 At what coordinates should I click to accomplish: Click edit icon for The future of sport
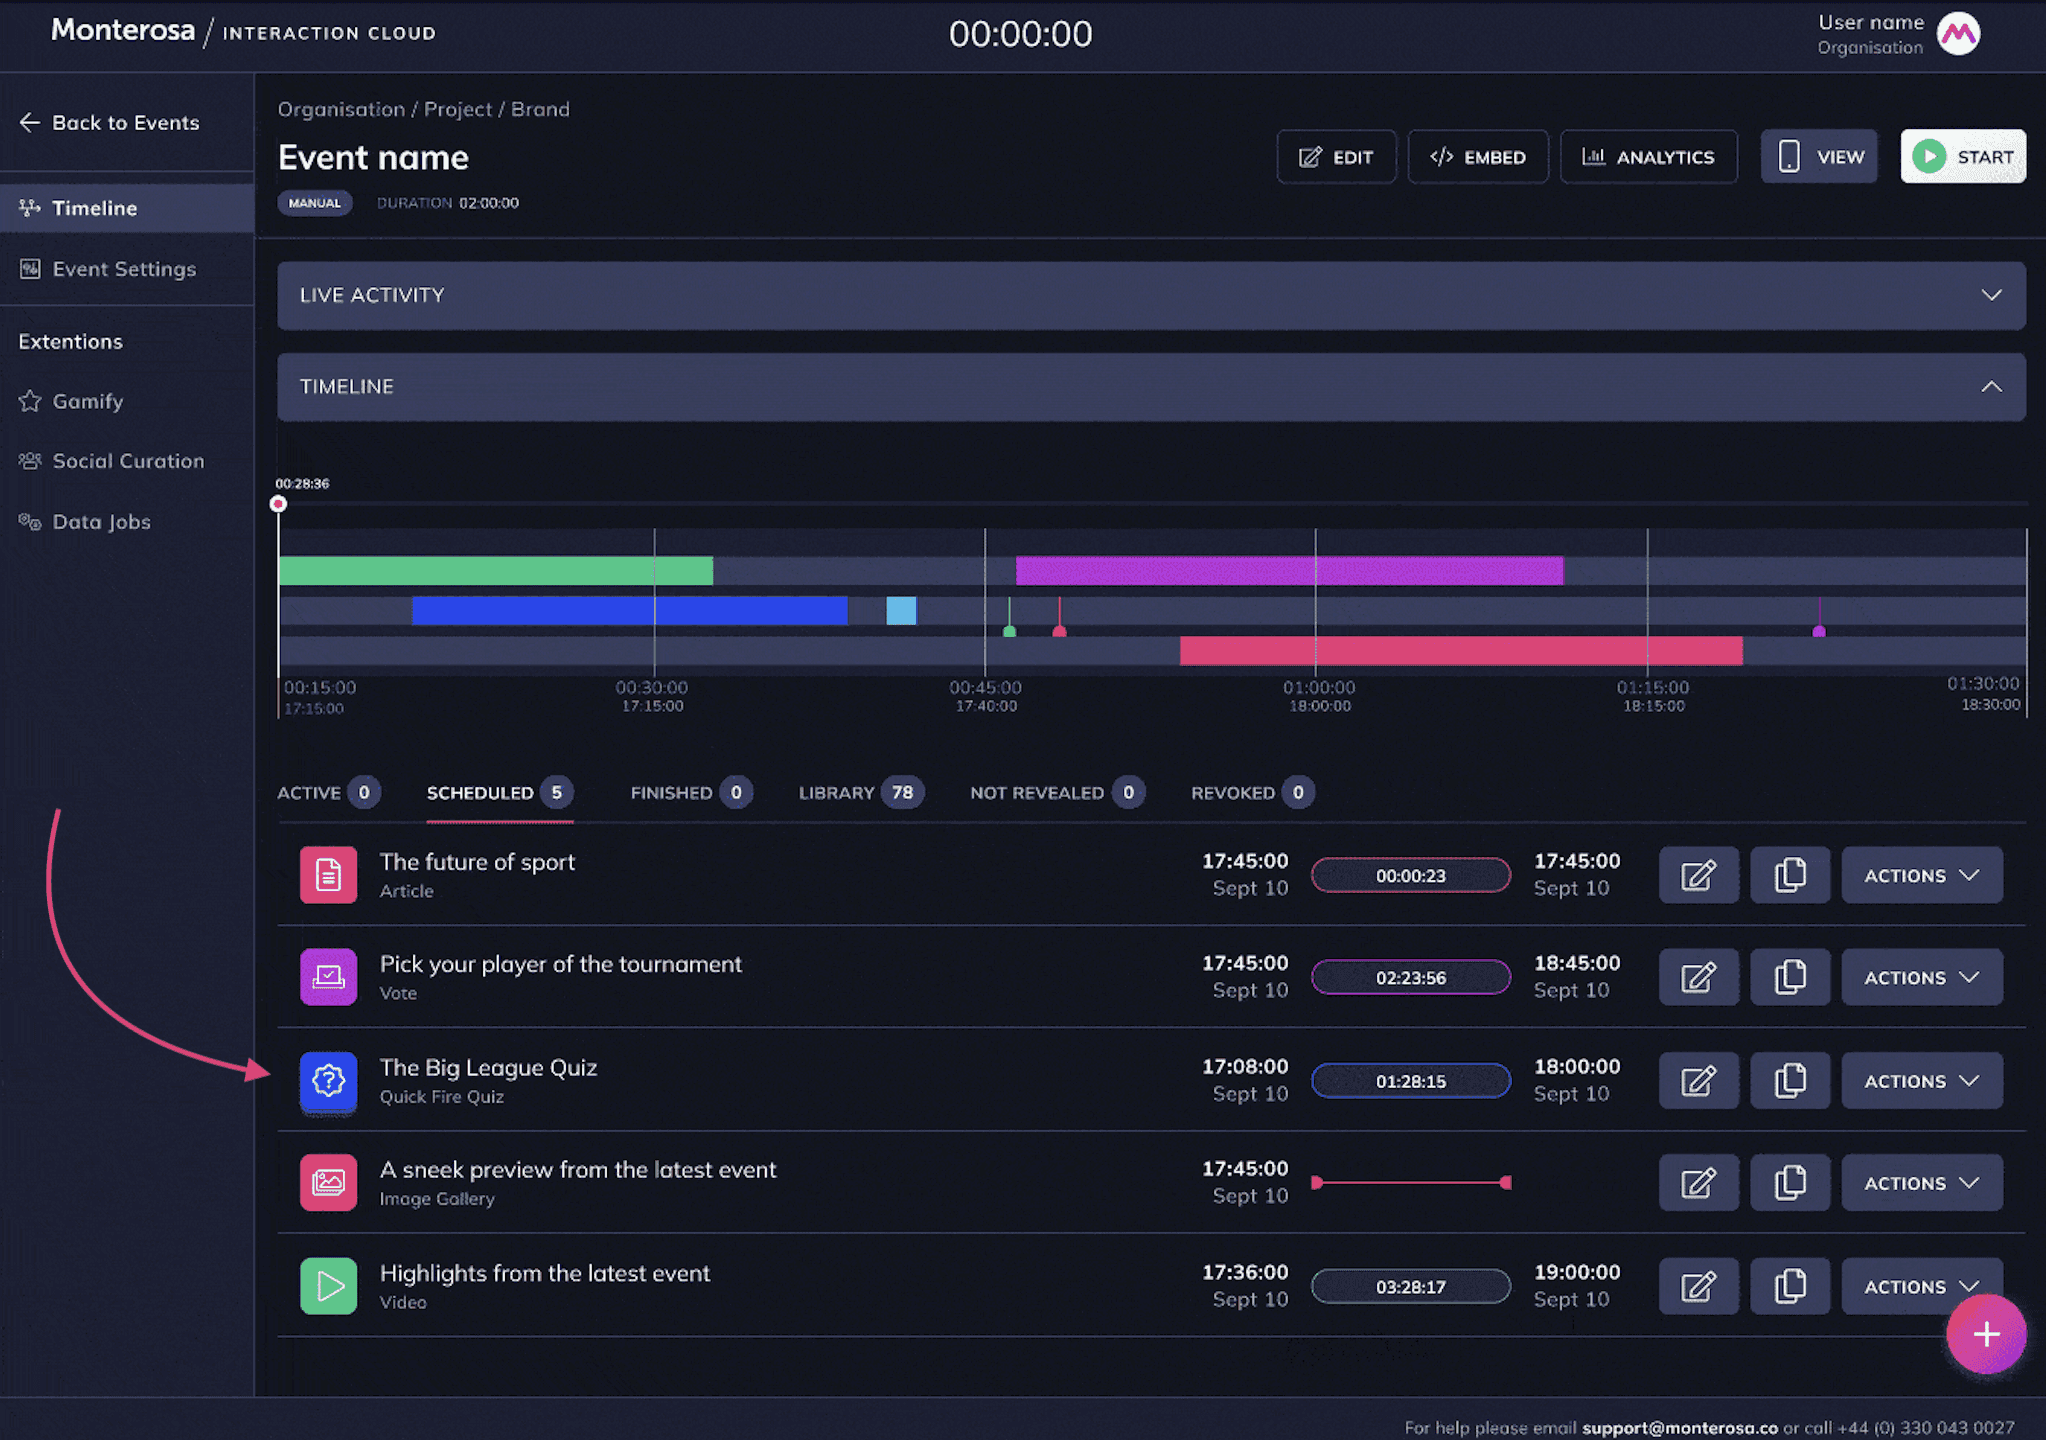[1698, 875]
